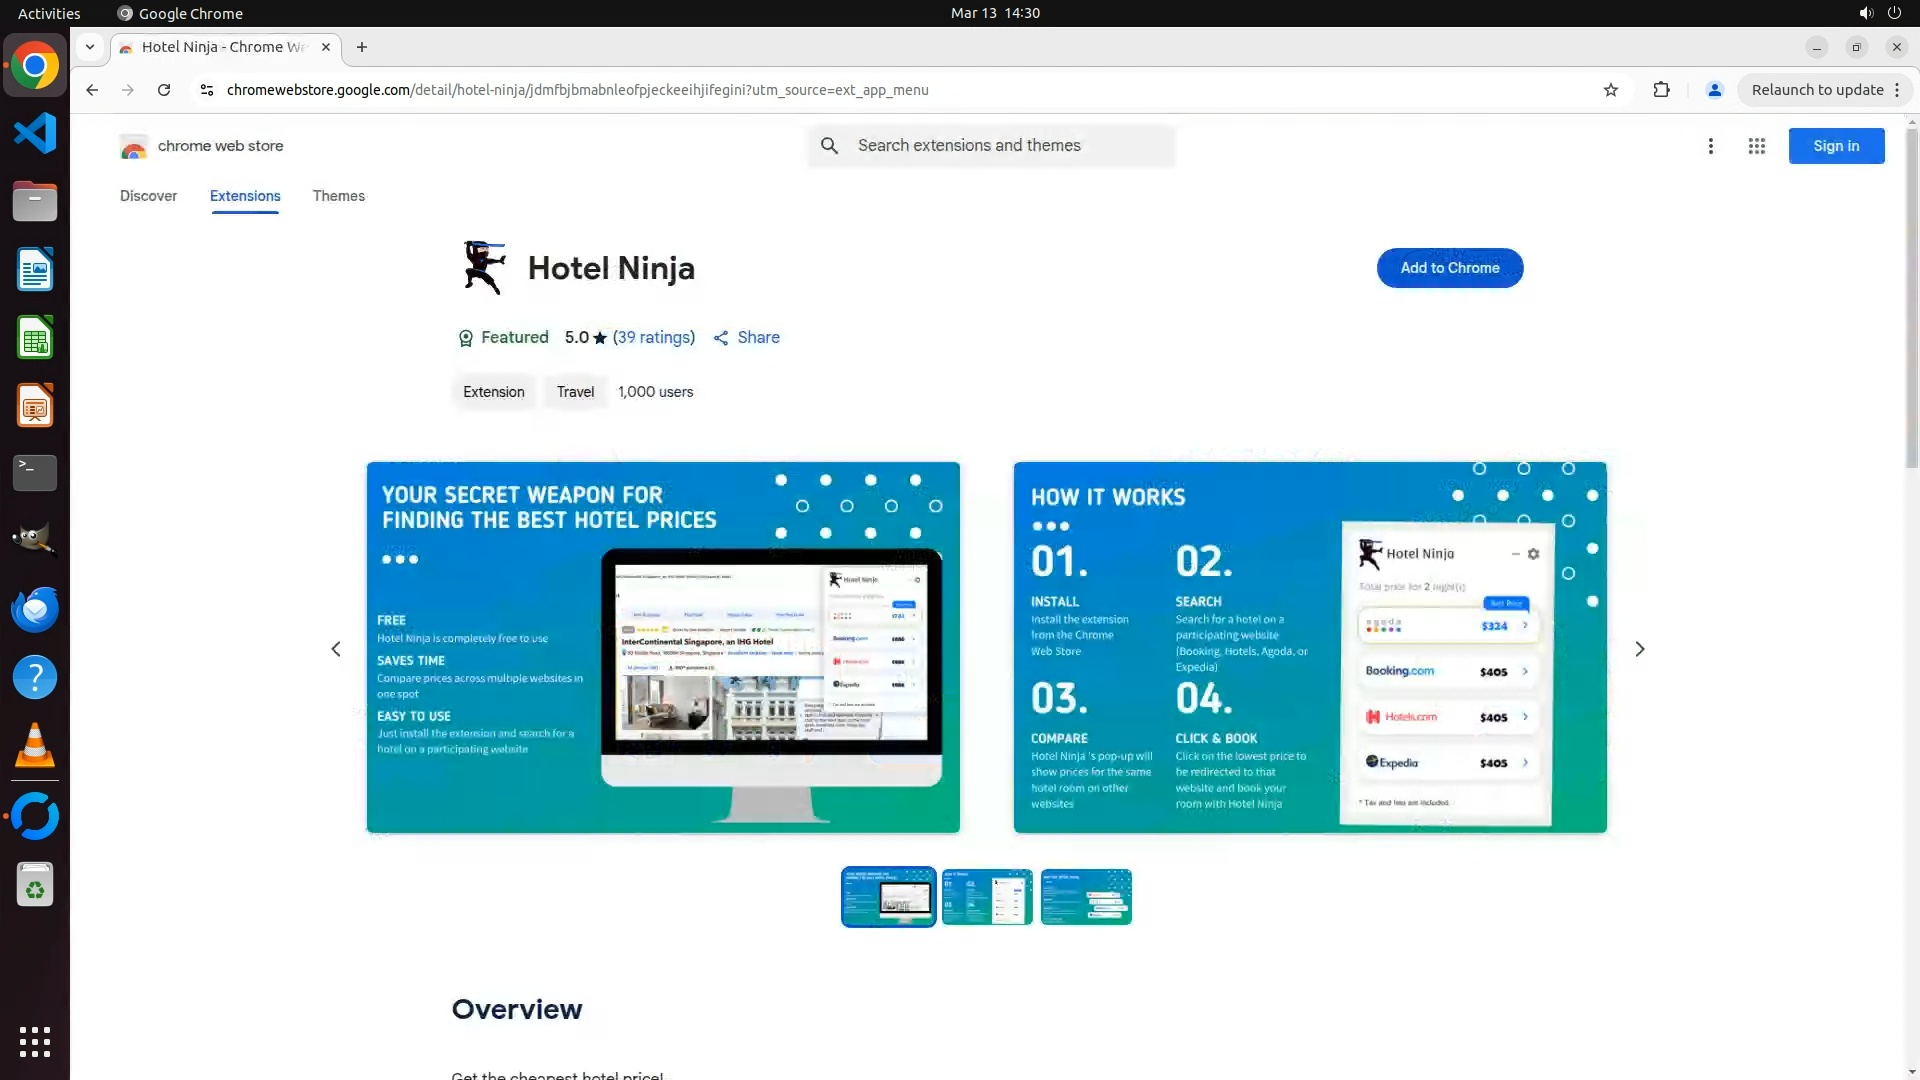Switch to the Discover tab
The width and height of the screenshot is (1920, 1080).
pyautogui.click(x=148, y=196)
